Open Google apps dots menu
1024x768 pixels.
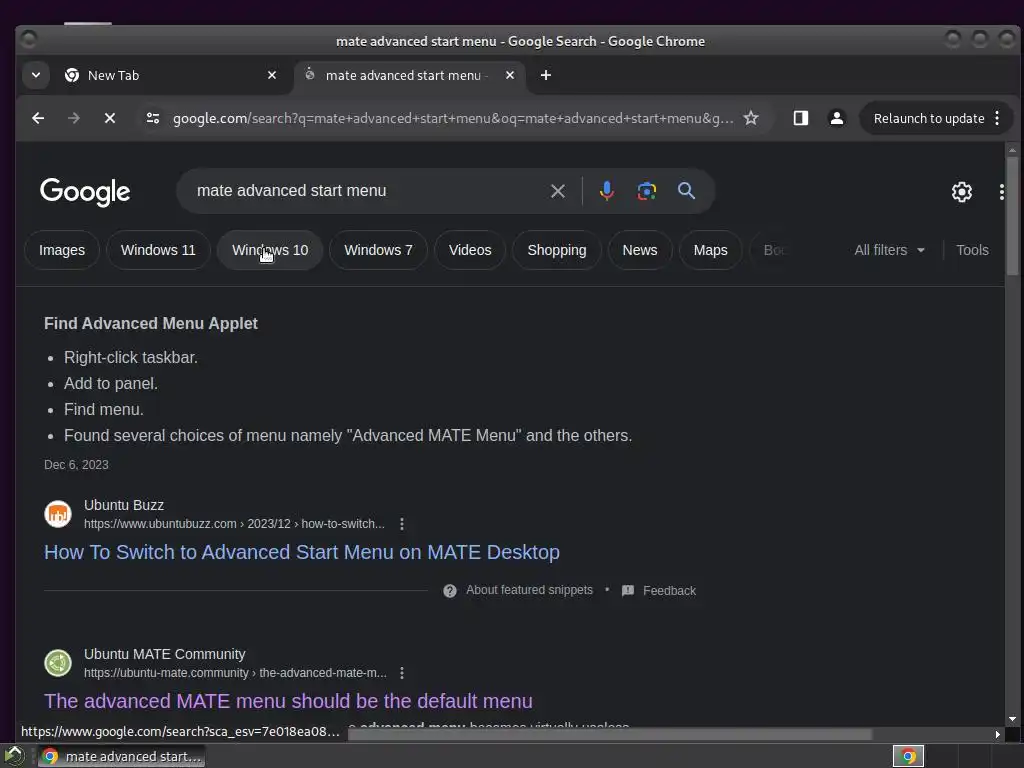(1001, 192)
